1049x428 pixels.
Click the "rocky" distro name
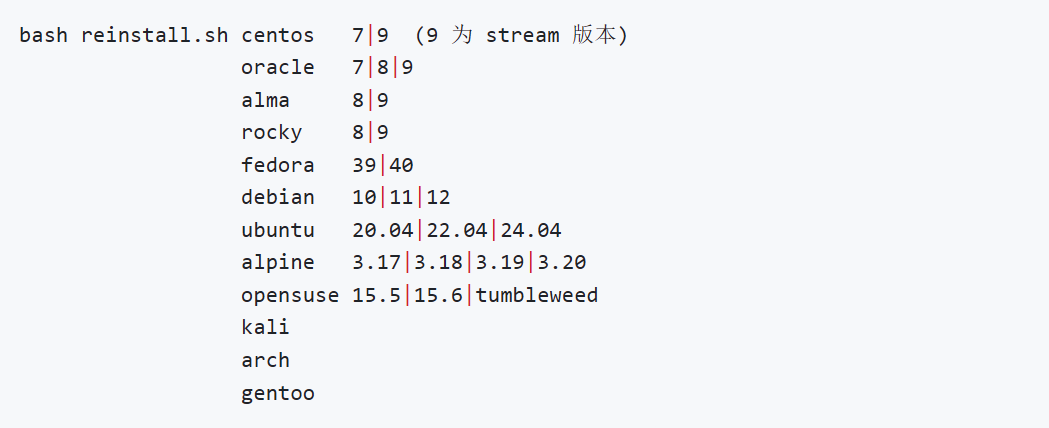[x=272, y=133]
